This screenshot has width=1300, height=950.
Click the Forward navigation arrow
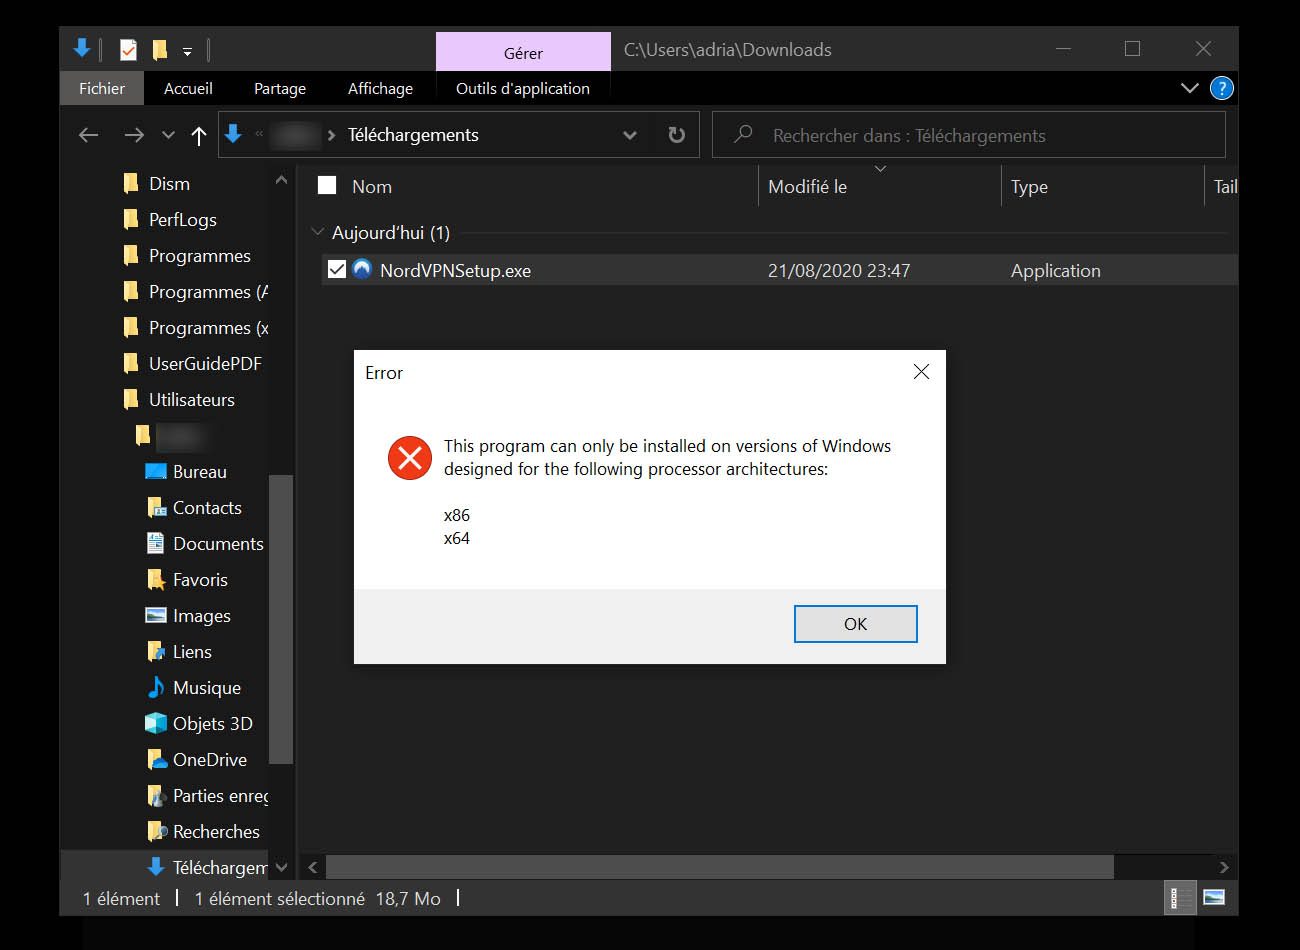pyautogui.click(x=134, y=135)
